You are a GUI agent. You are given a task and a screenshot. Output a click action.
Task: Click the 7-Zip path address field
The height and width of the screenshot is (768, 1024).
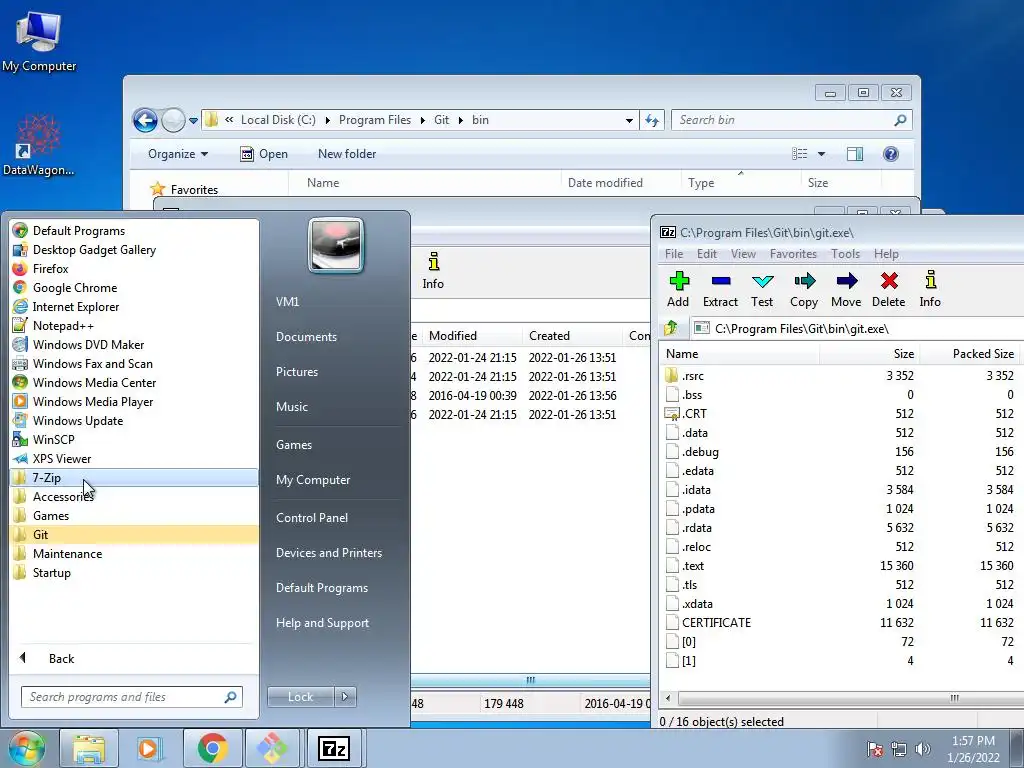pyautogui.click(x=857, y=328)
